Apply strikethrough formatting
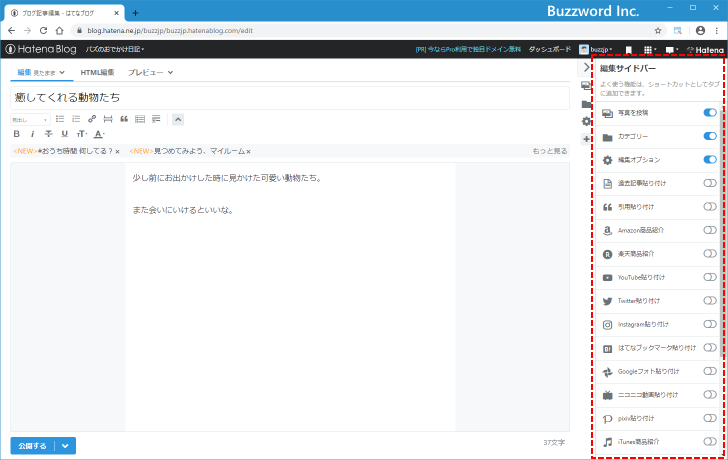 [x=48, y=134]
